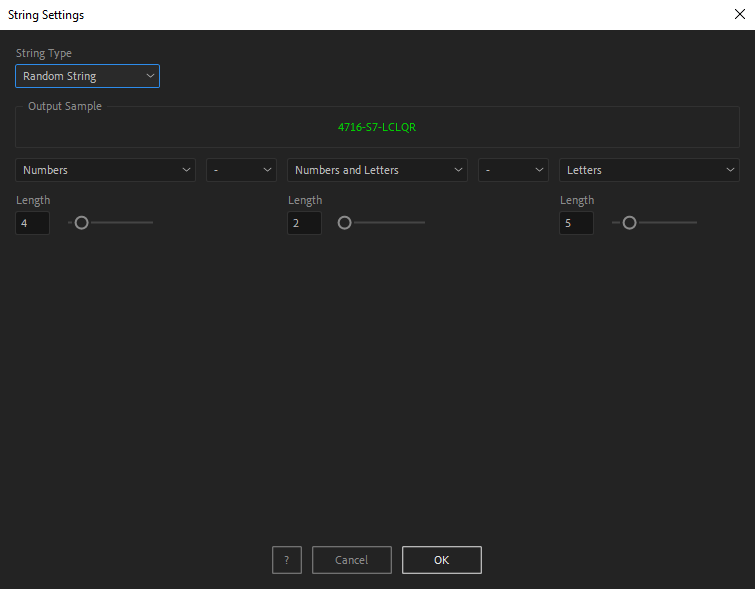755x589 pixels.
Task: Expand the Numbers and Letters dropdown
Action: 377,170
